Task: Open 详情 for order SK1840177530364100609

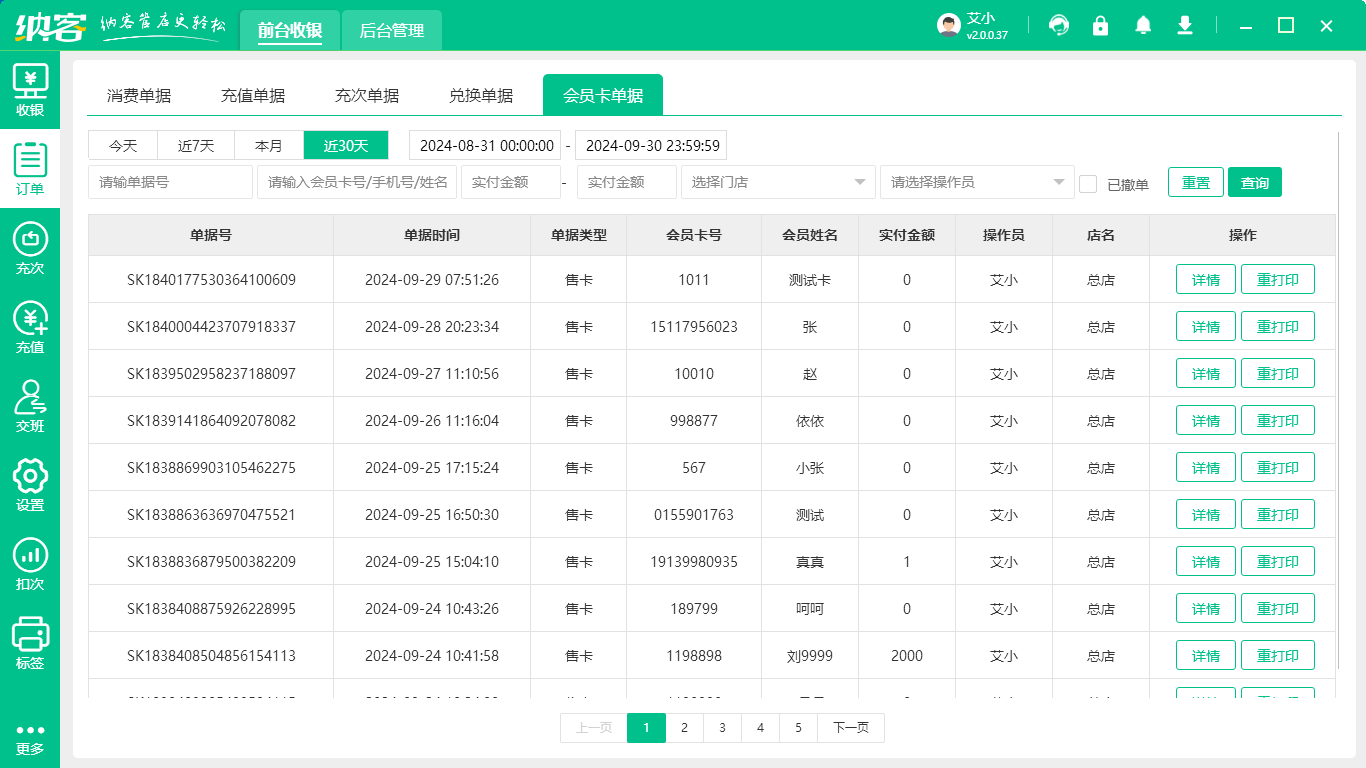Action: (x=1205, y=279)
